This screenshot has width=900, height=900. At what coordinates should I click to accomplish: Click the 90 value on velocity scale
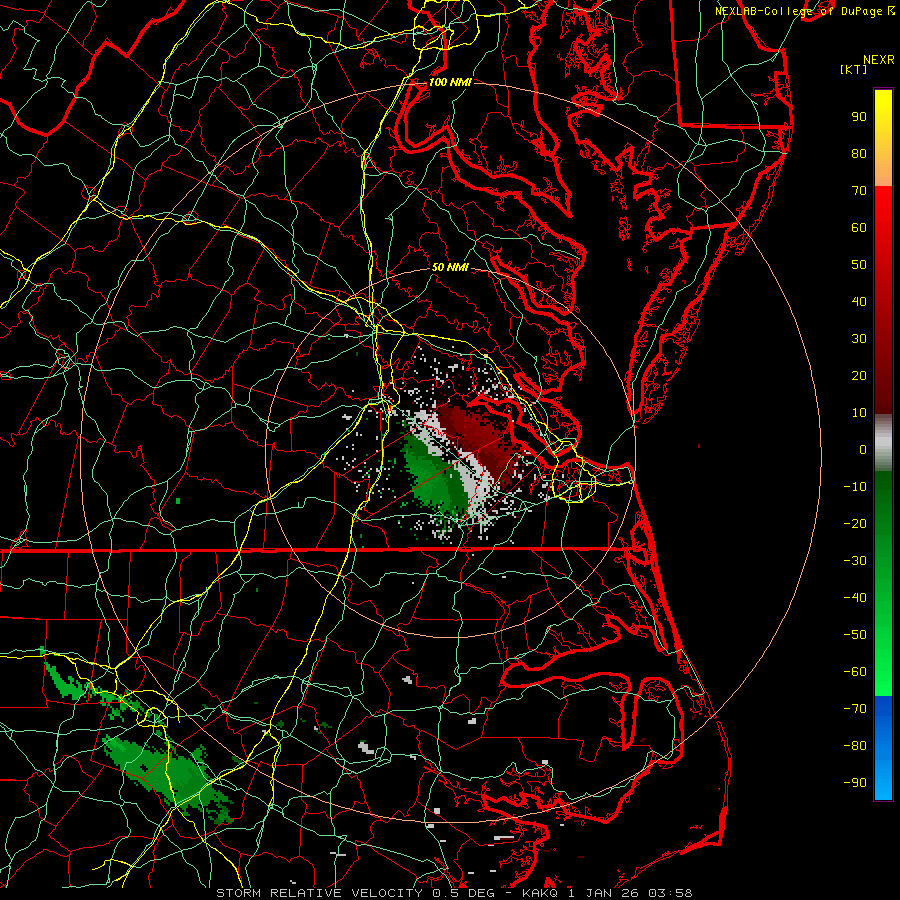[859, 117]
